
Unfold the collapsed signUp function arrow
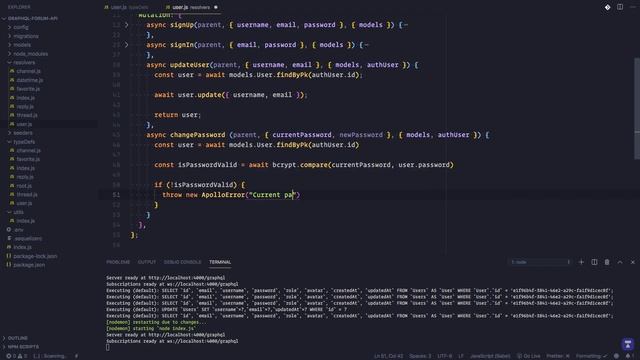[127, 25]
